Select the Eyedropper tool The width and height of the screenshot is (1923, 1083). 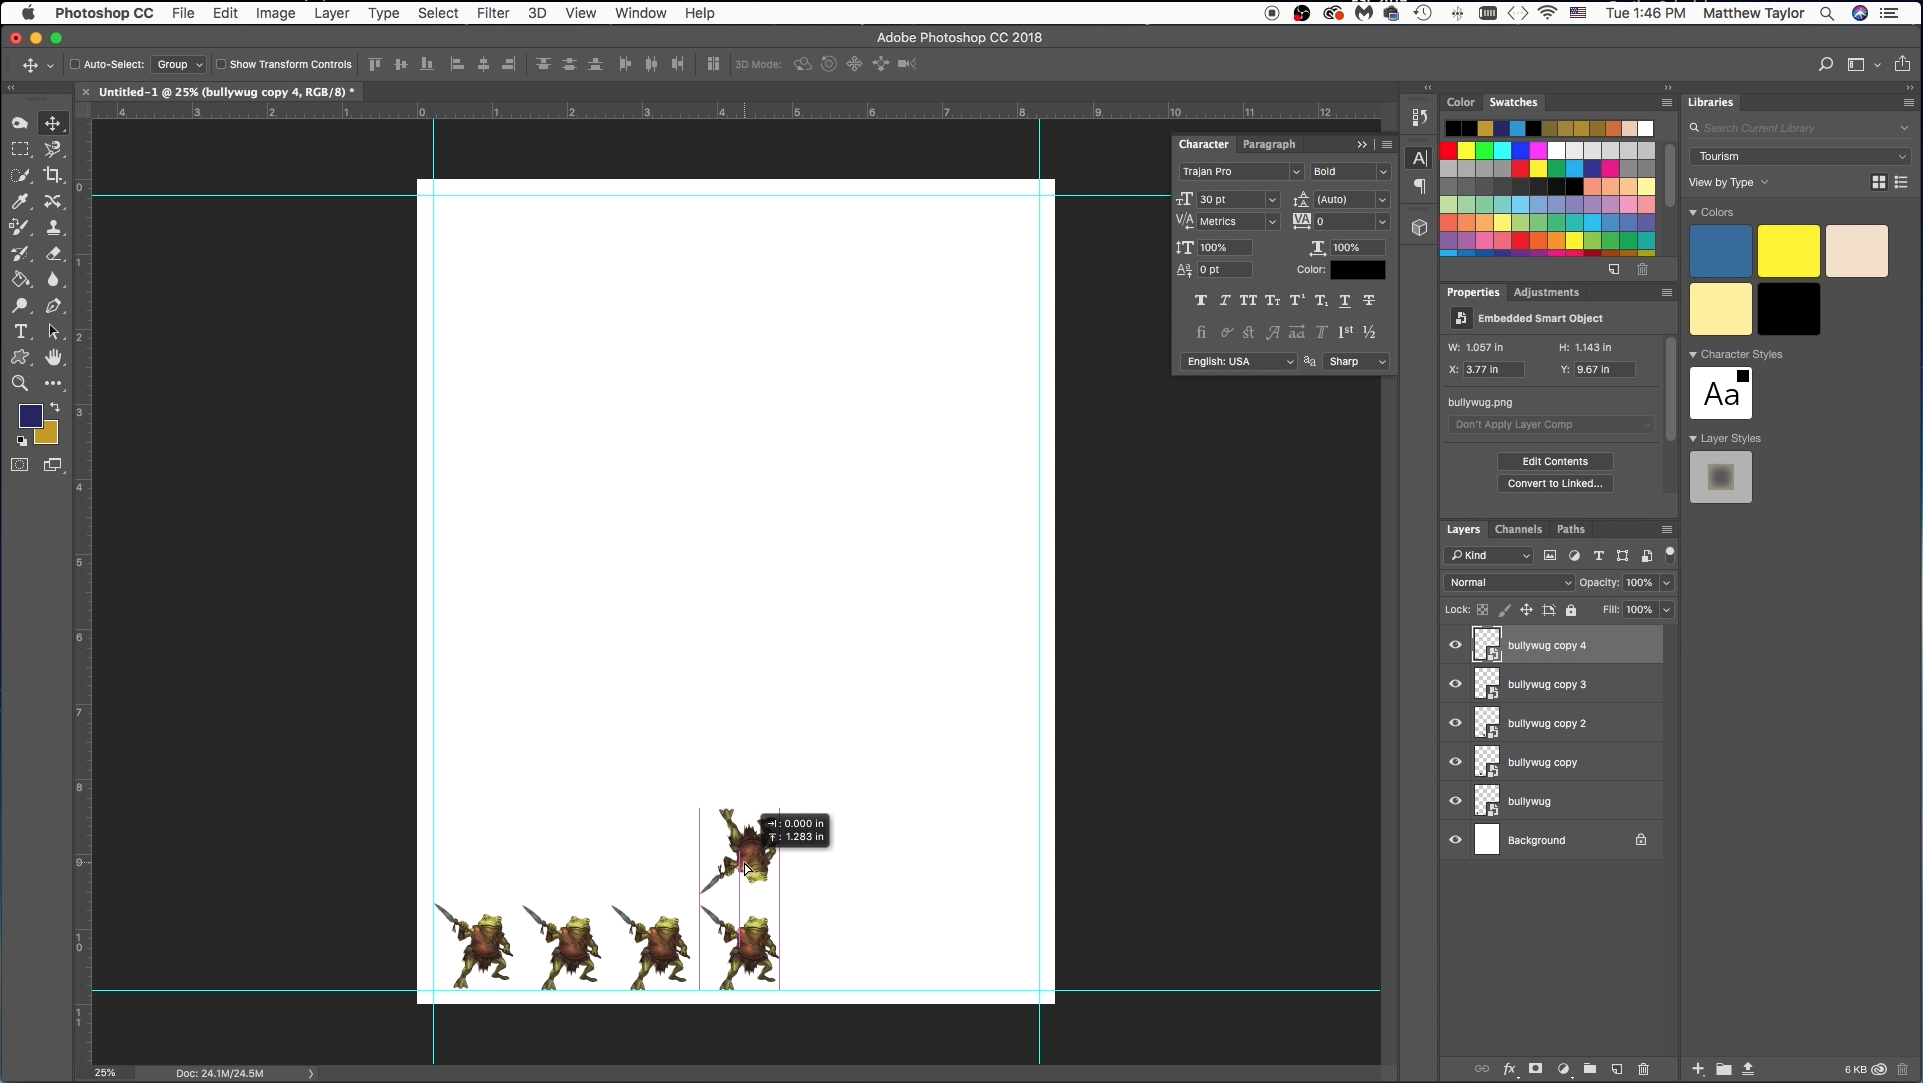(x=20, y=201)
